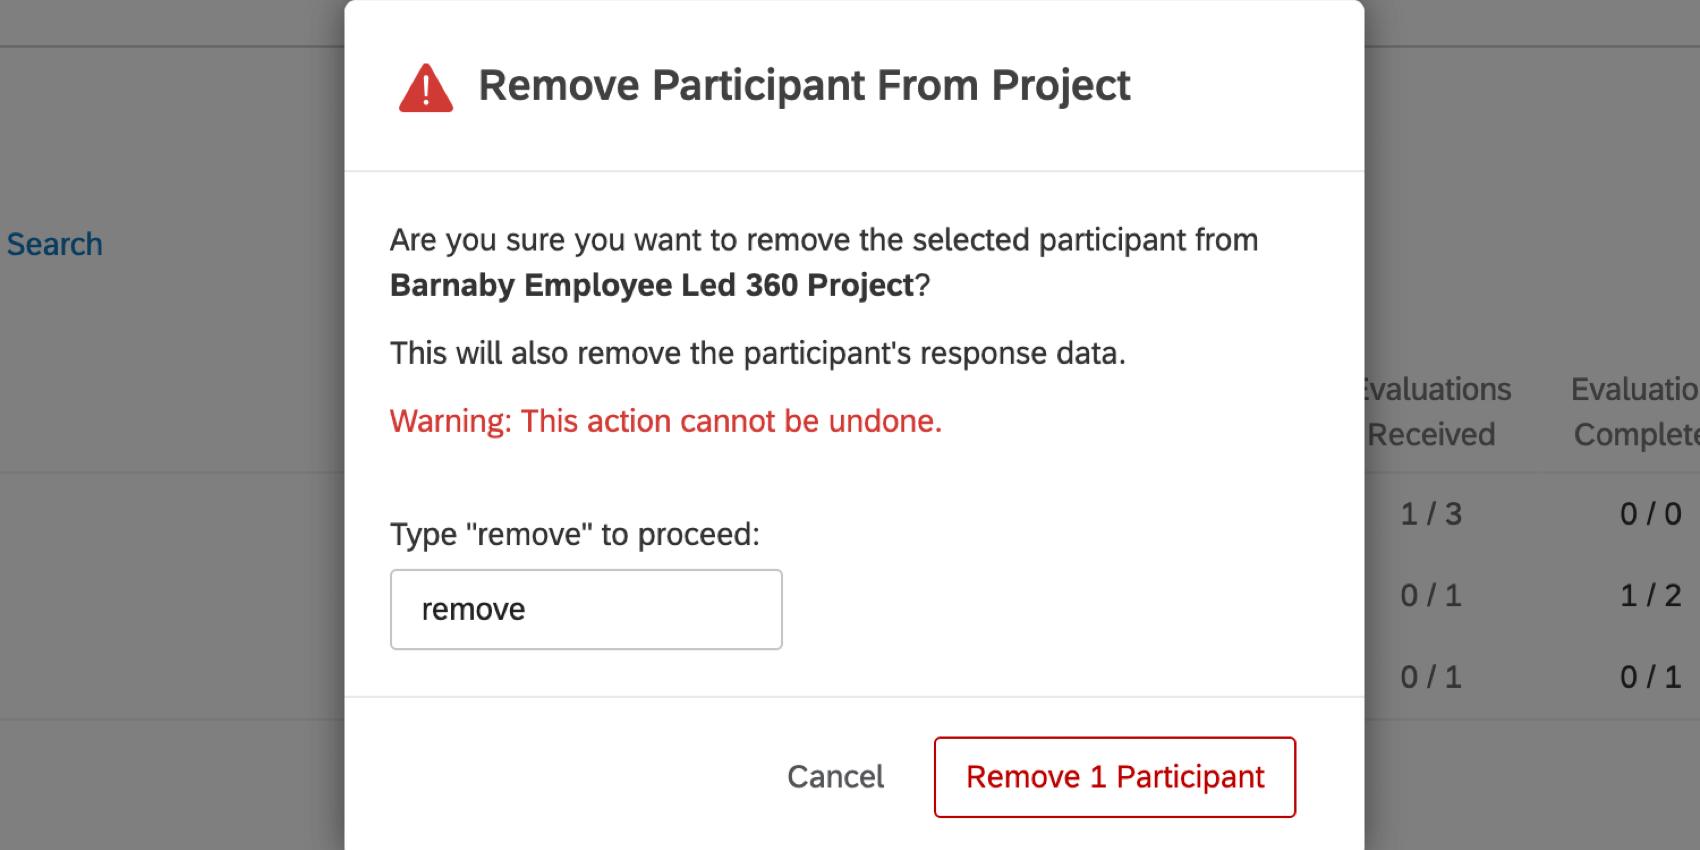
Task: Click the 0 / 0 evaluations complete value
Action: (x=1648, y=513)
